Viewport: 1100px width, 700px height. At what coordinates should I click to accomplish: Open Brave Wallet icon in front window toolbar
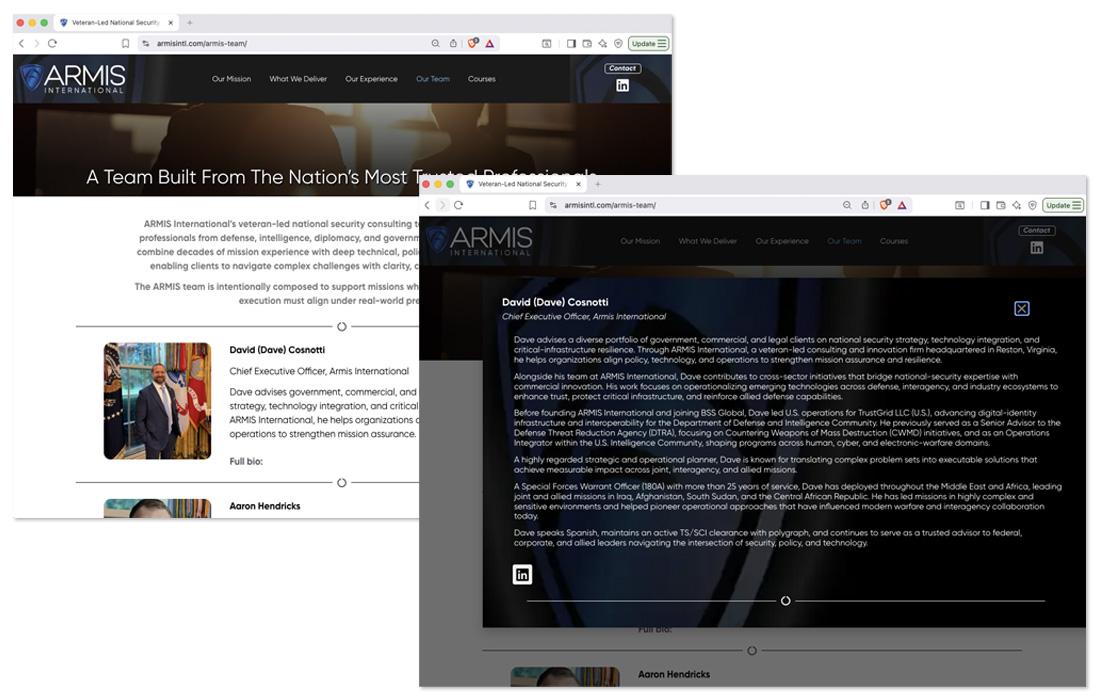pyautogui.click(x=1000, y=206)
